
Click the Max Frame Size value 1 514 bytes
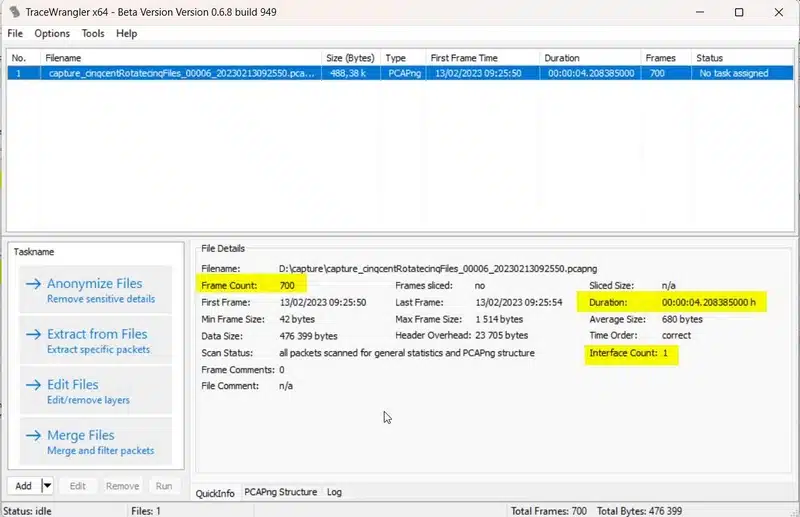pos(499,319)
